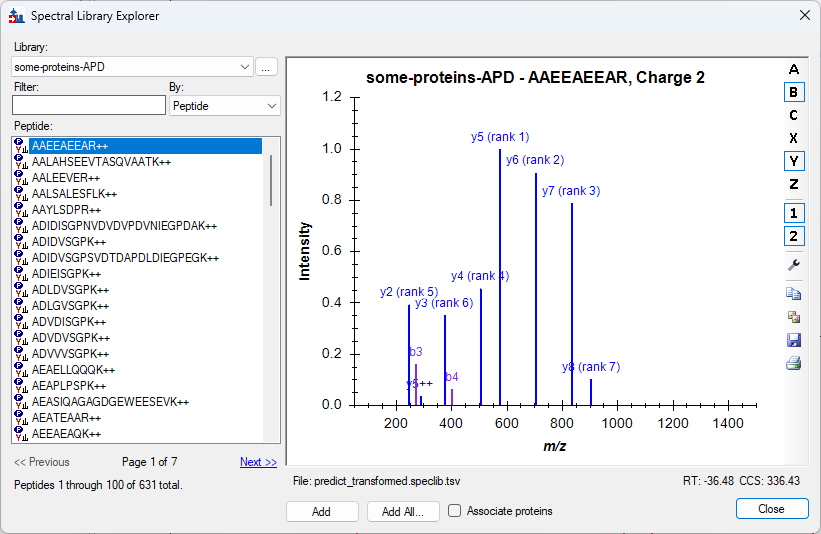Toggle charge 2 ions button
The image size is (821, 534).
click(794, 236)
